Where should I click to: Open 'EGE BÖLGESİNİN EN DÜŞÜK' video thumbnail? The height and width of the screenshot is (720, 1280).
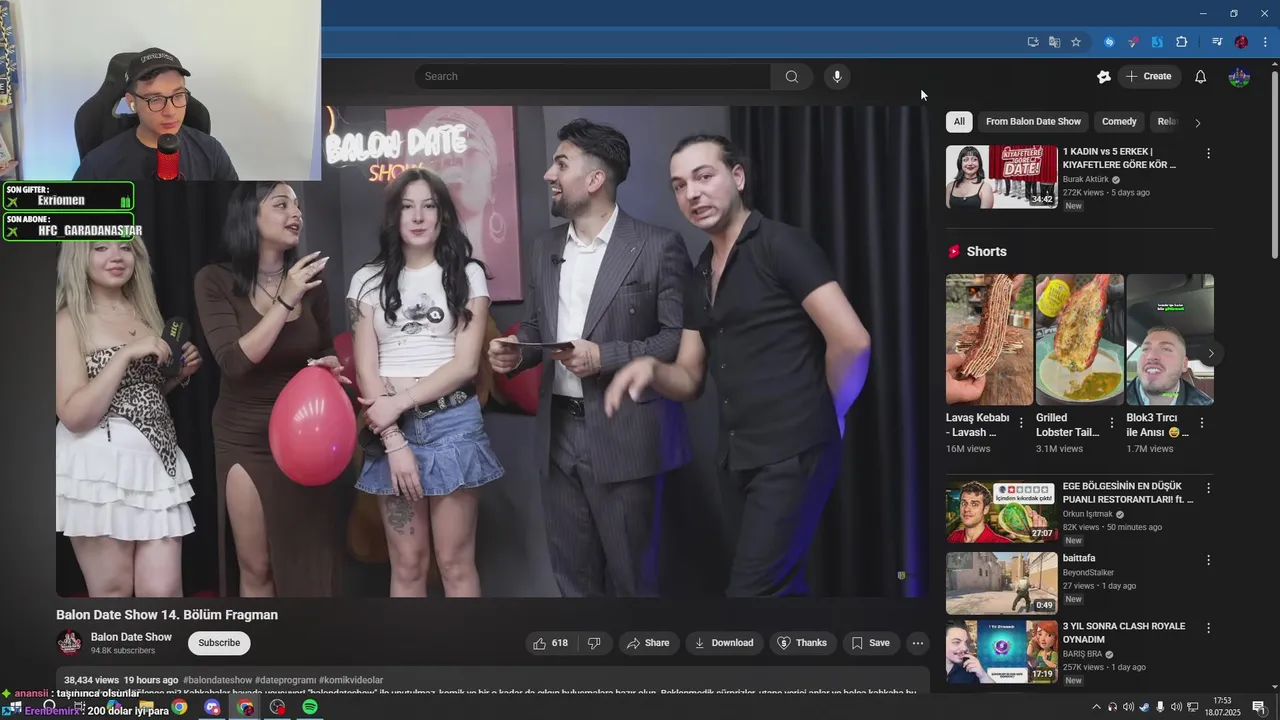click(1001, 512)
